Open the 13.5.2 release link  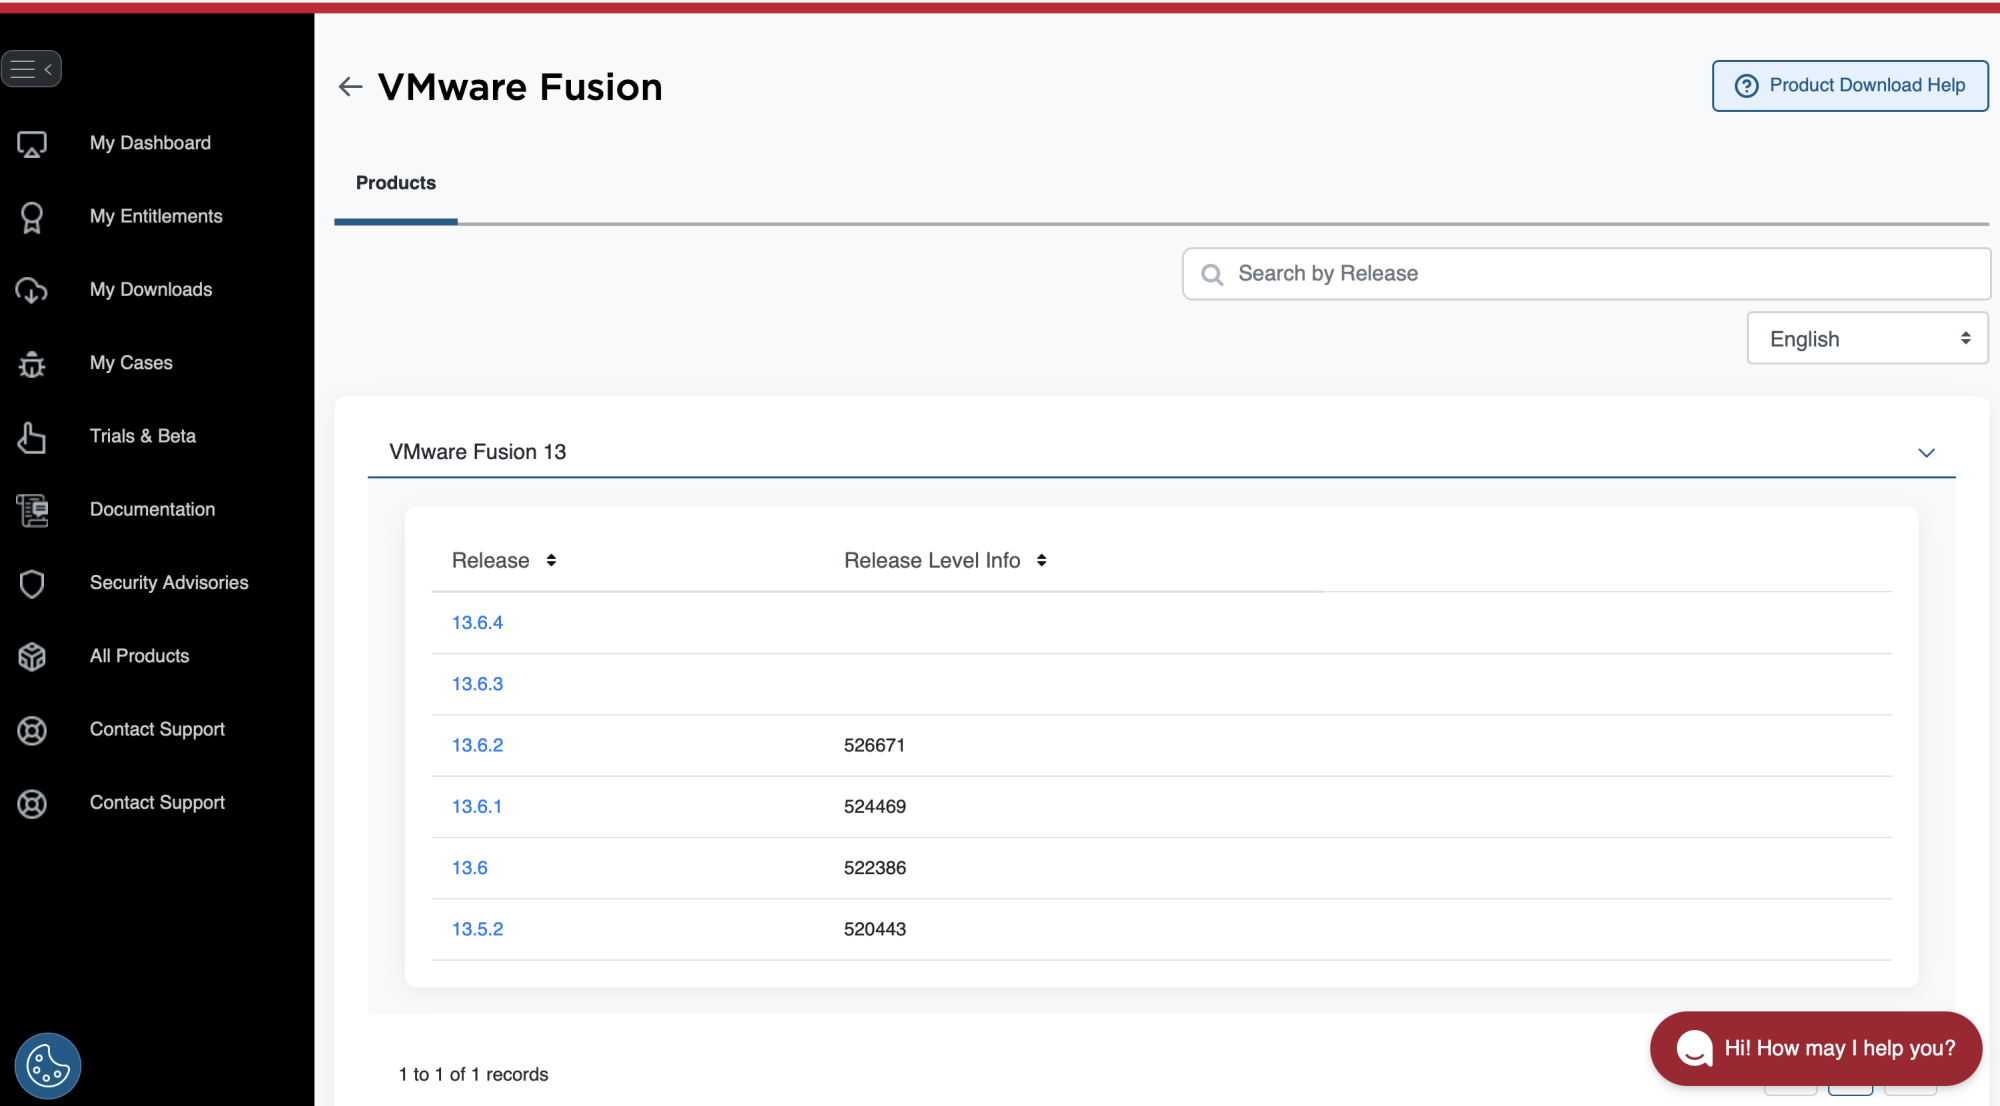coord(477,929)
